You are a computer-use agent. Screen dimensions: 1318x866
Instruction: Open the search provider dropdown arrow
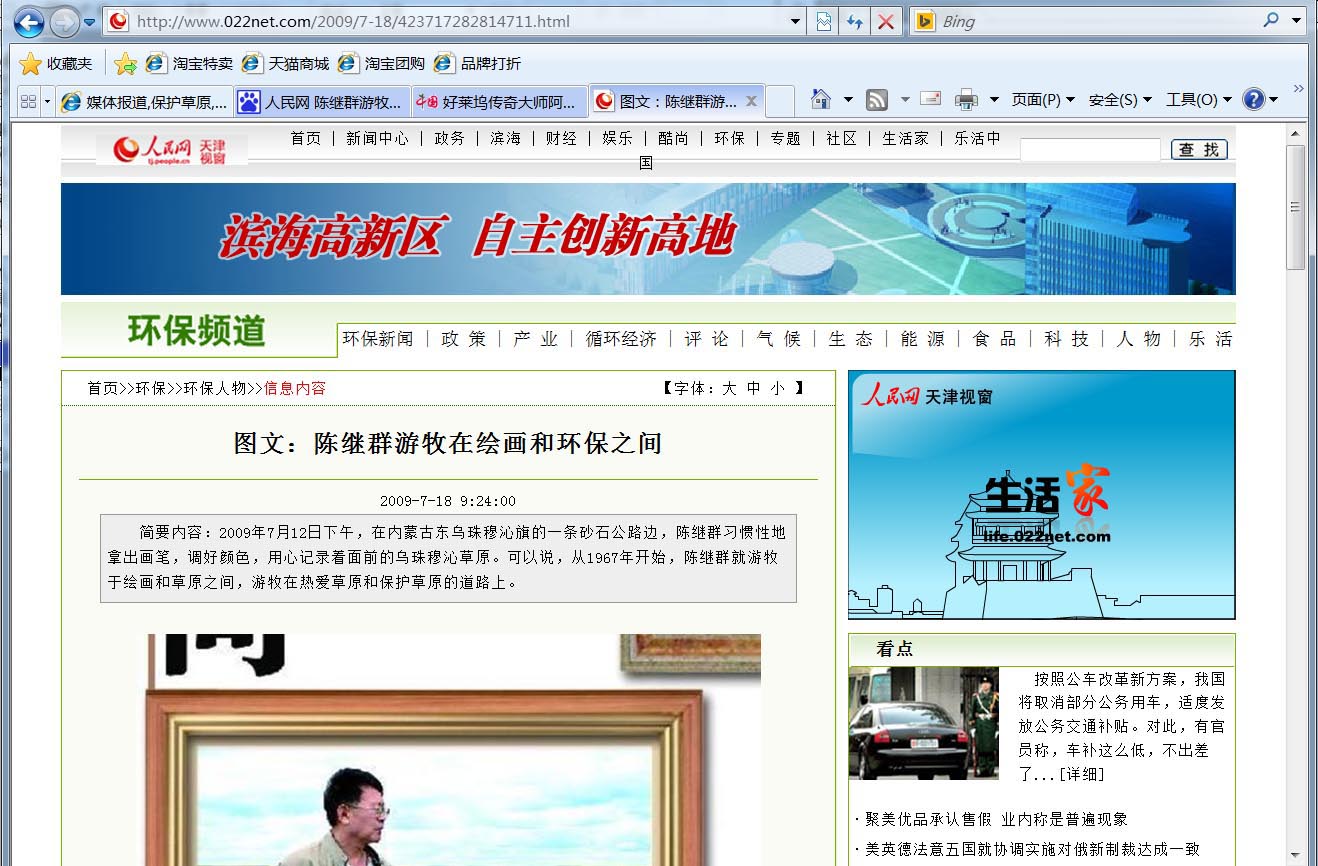(x=1296, y=21)
